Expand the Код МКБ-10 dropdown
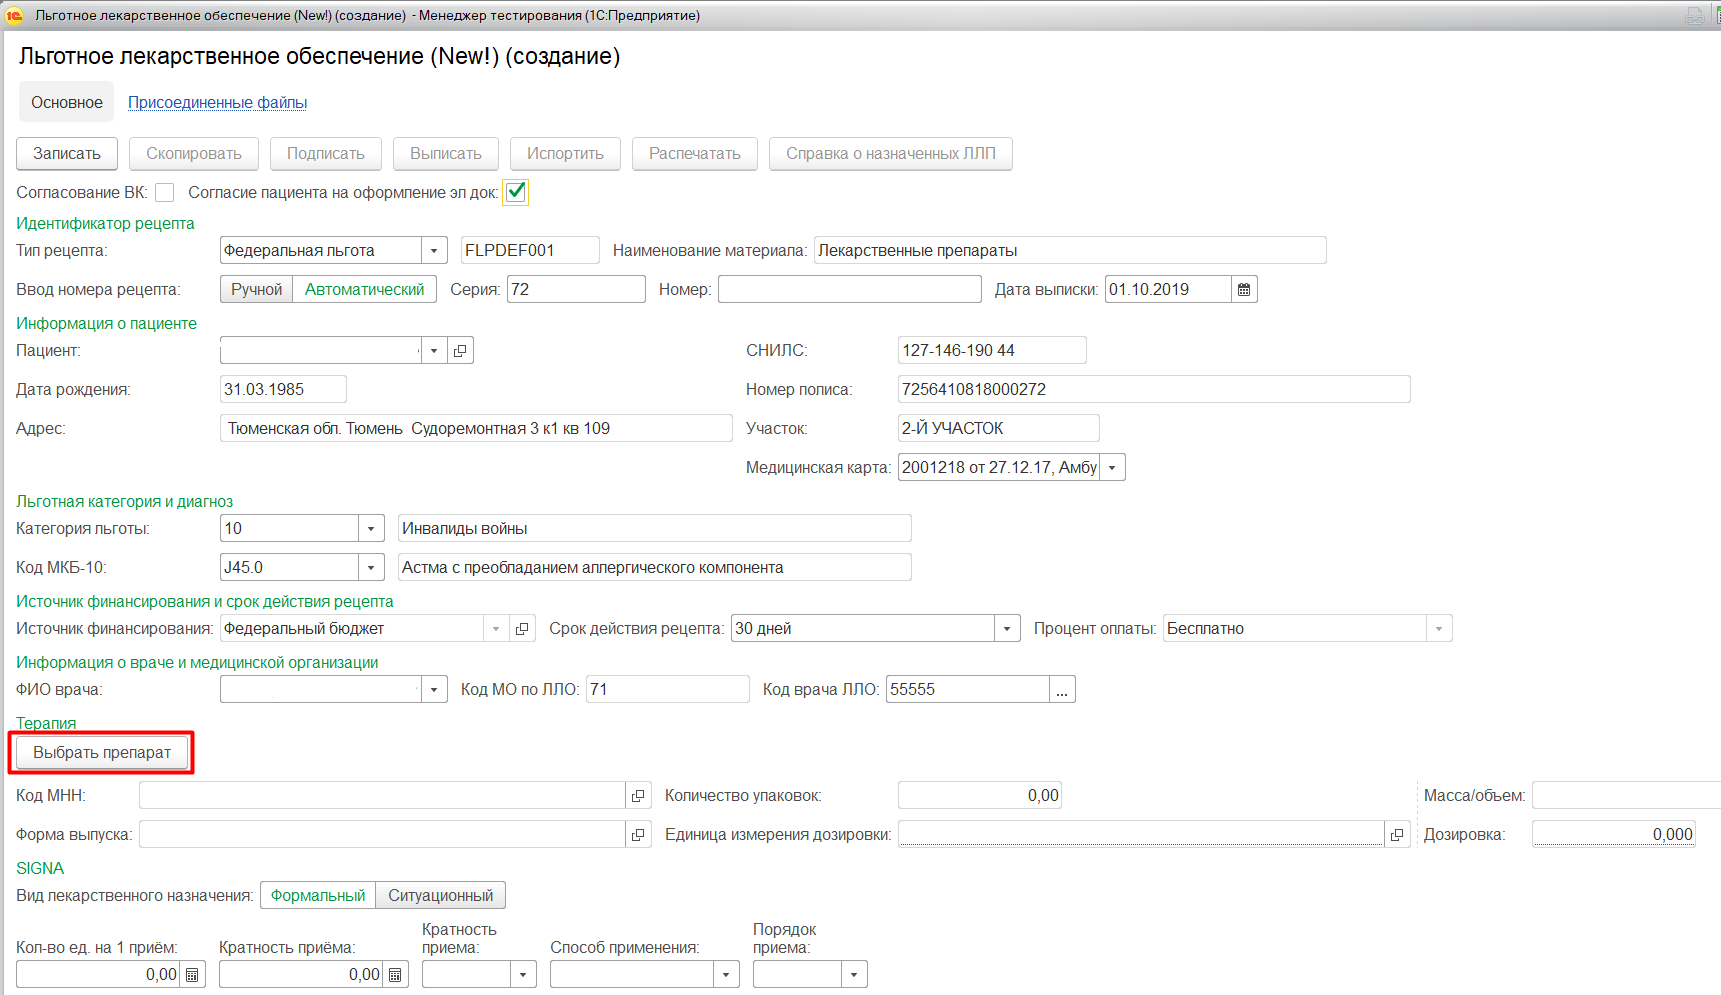Viewport: 1721px width, 995px height. (x=371, y=567)
